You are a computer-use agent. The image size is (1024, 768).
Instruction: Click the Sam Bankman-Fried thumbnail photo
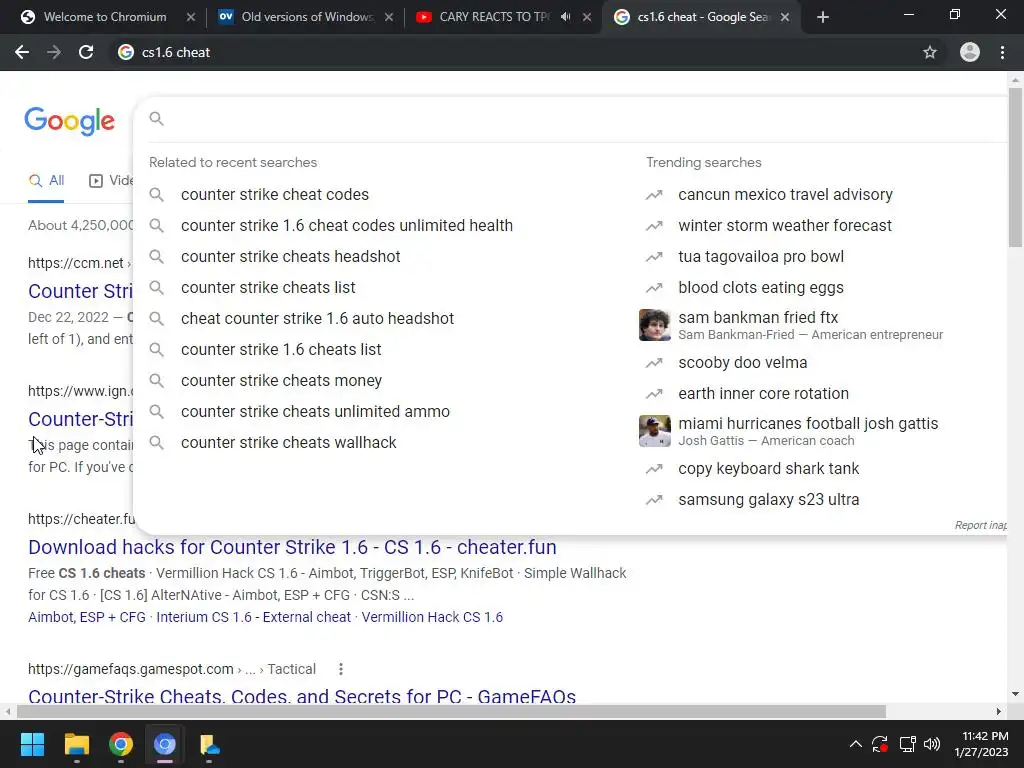[654, 325]
